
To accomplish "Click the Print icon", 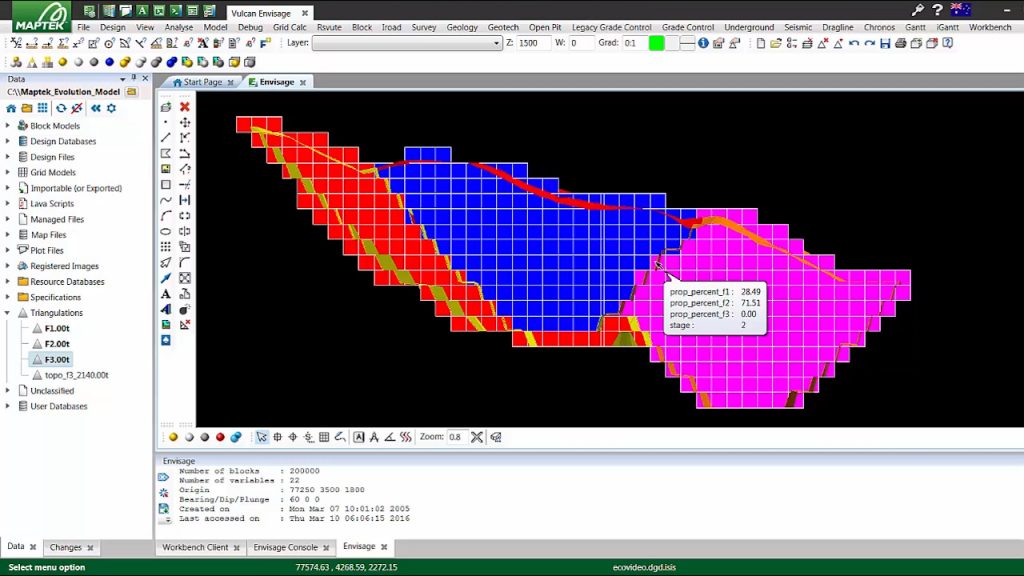I will click(901, 43).
